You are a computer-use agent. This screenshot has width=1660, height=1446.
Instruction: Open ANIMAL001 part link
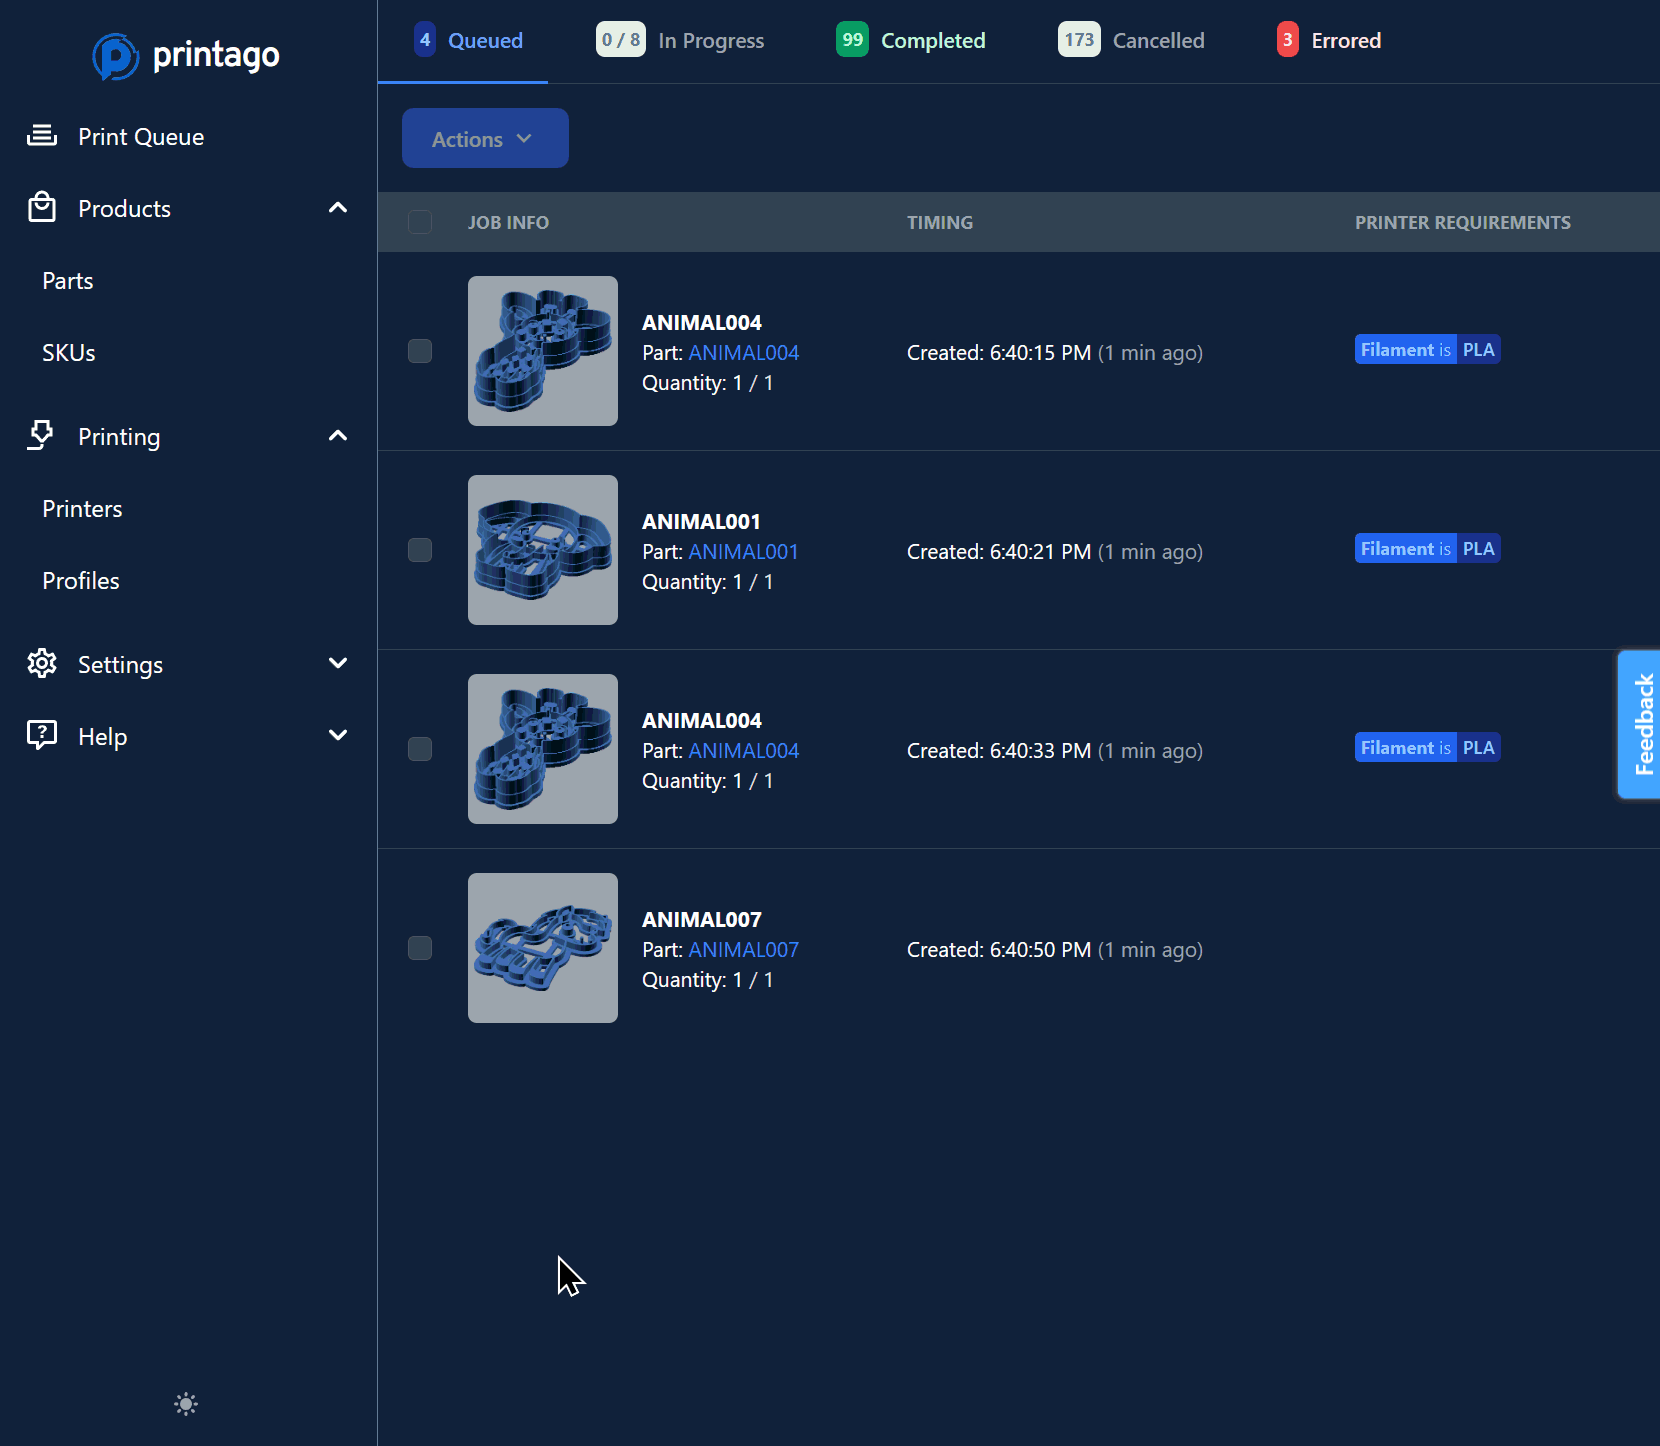tap(744, 552)
